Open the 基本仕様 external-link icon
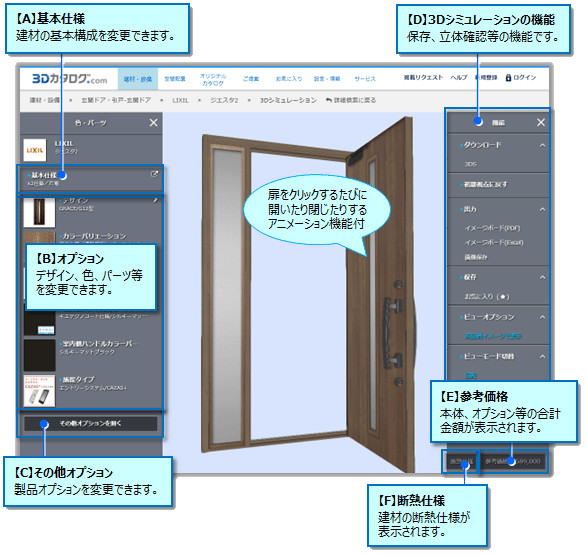 point(154,174)
